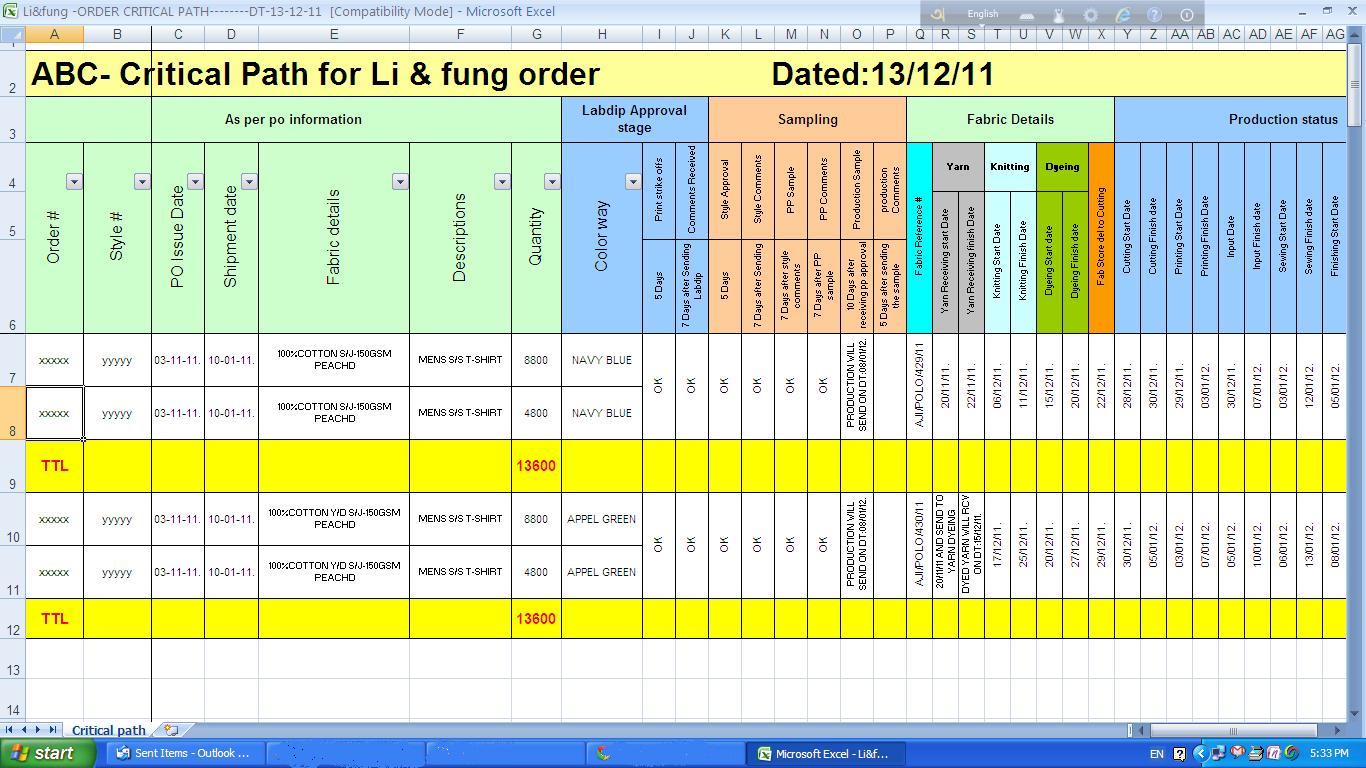Open the Descriptions filter dropdown

click(502, 181)
